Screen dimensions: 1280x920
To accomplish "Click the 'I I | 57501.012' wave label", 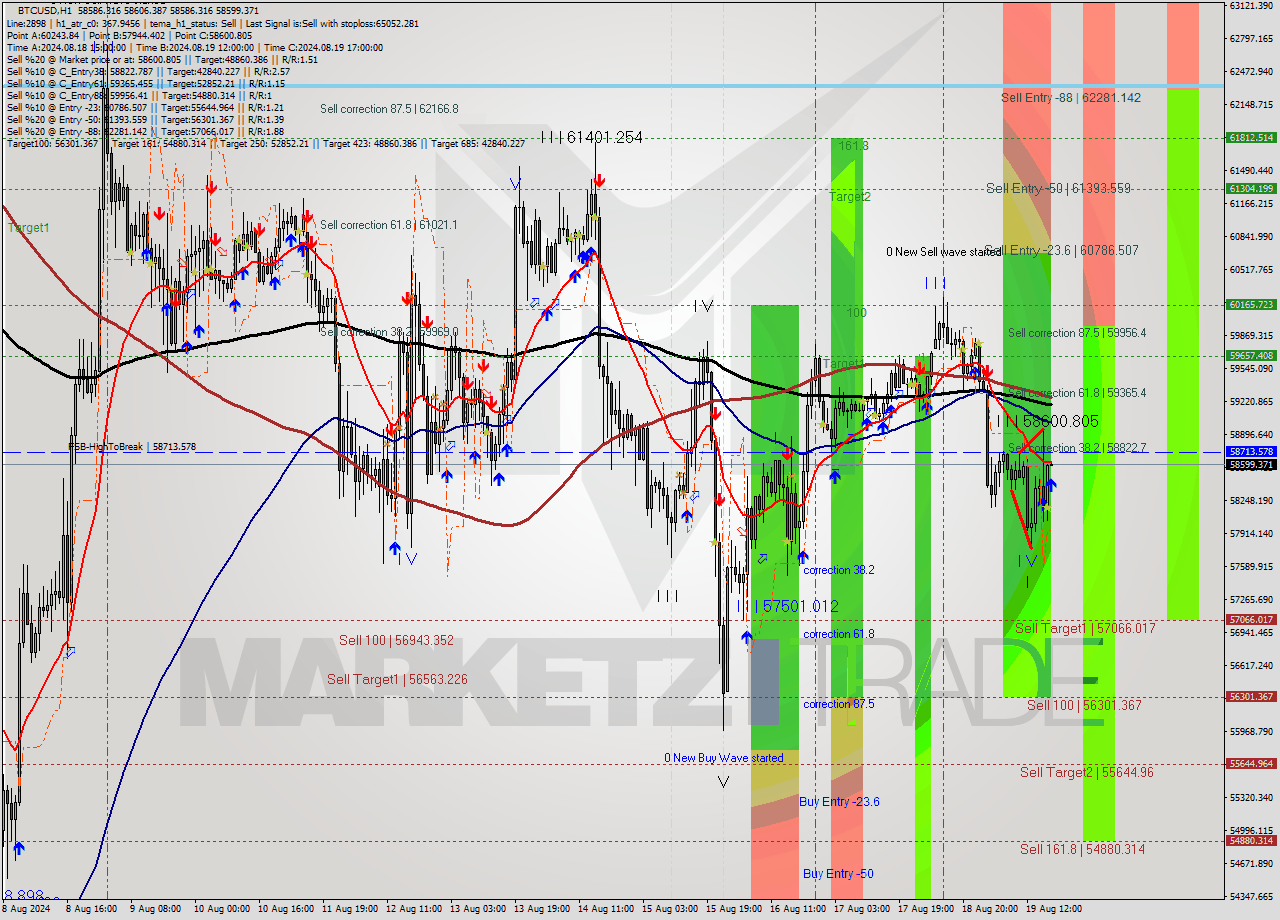I will [x=787, y=606].
